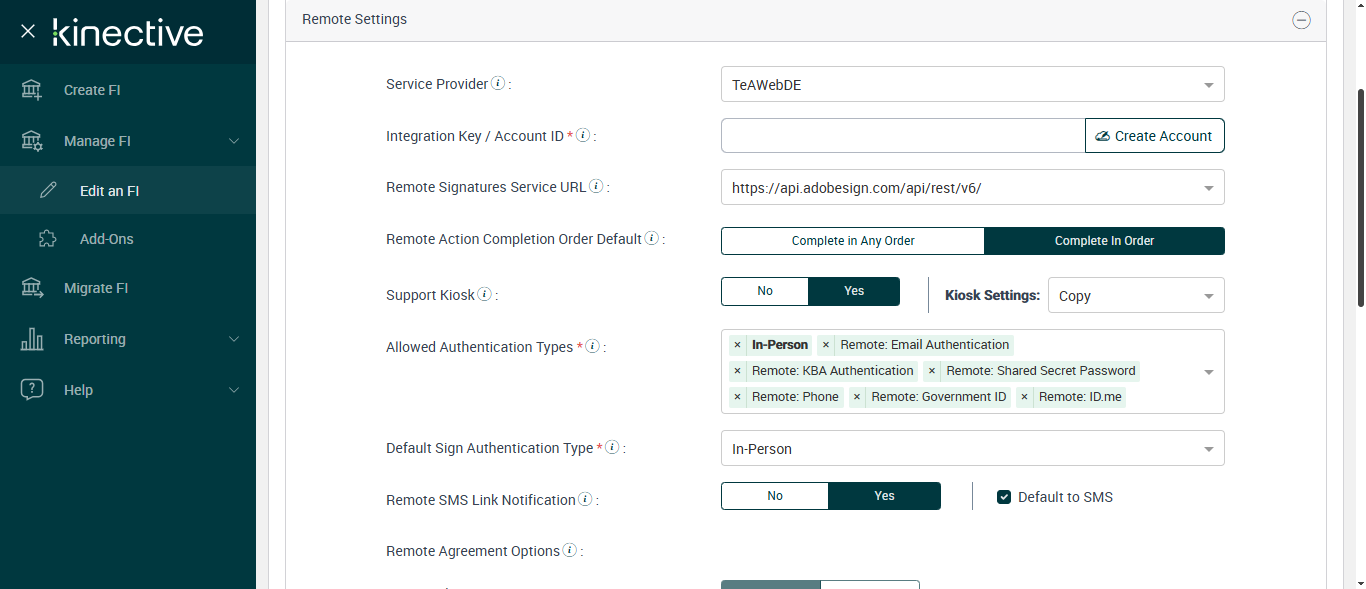
Task: Click info icon next to Service Provider
Action: pyautogui.click(x=498, y=84)
